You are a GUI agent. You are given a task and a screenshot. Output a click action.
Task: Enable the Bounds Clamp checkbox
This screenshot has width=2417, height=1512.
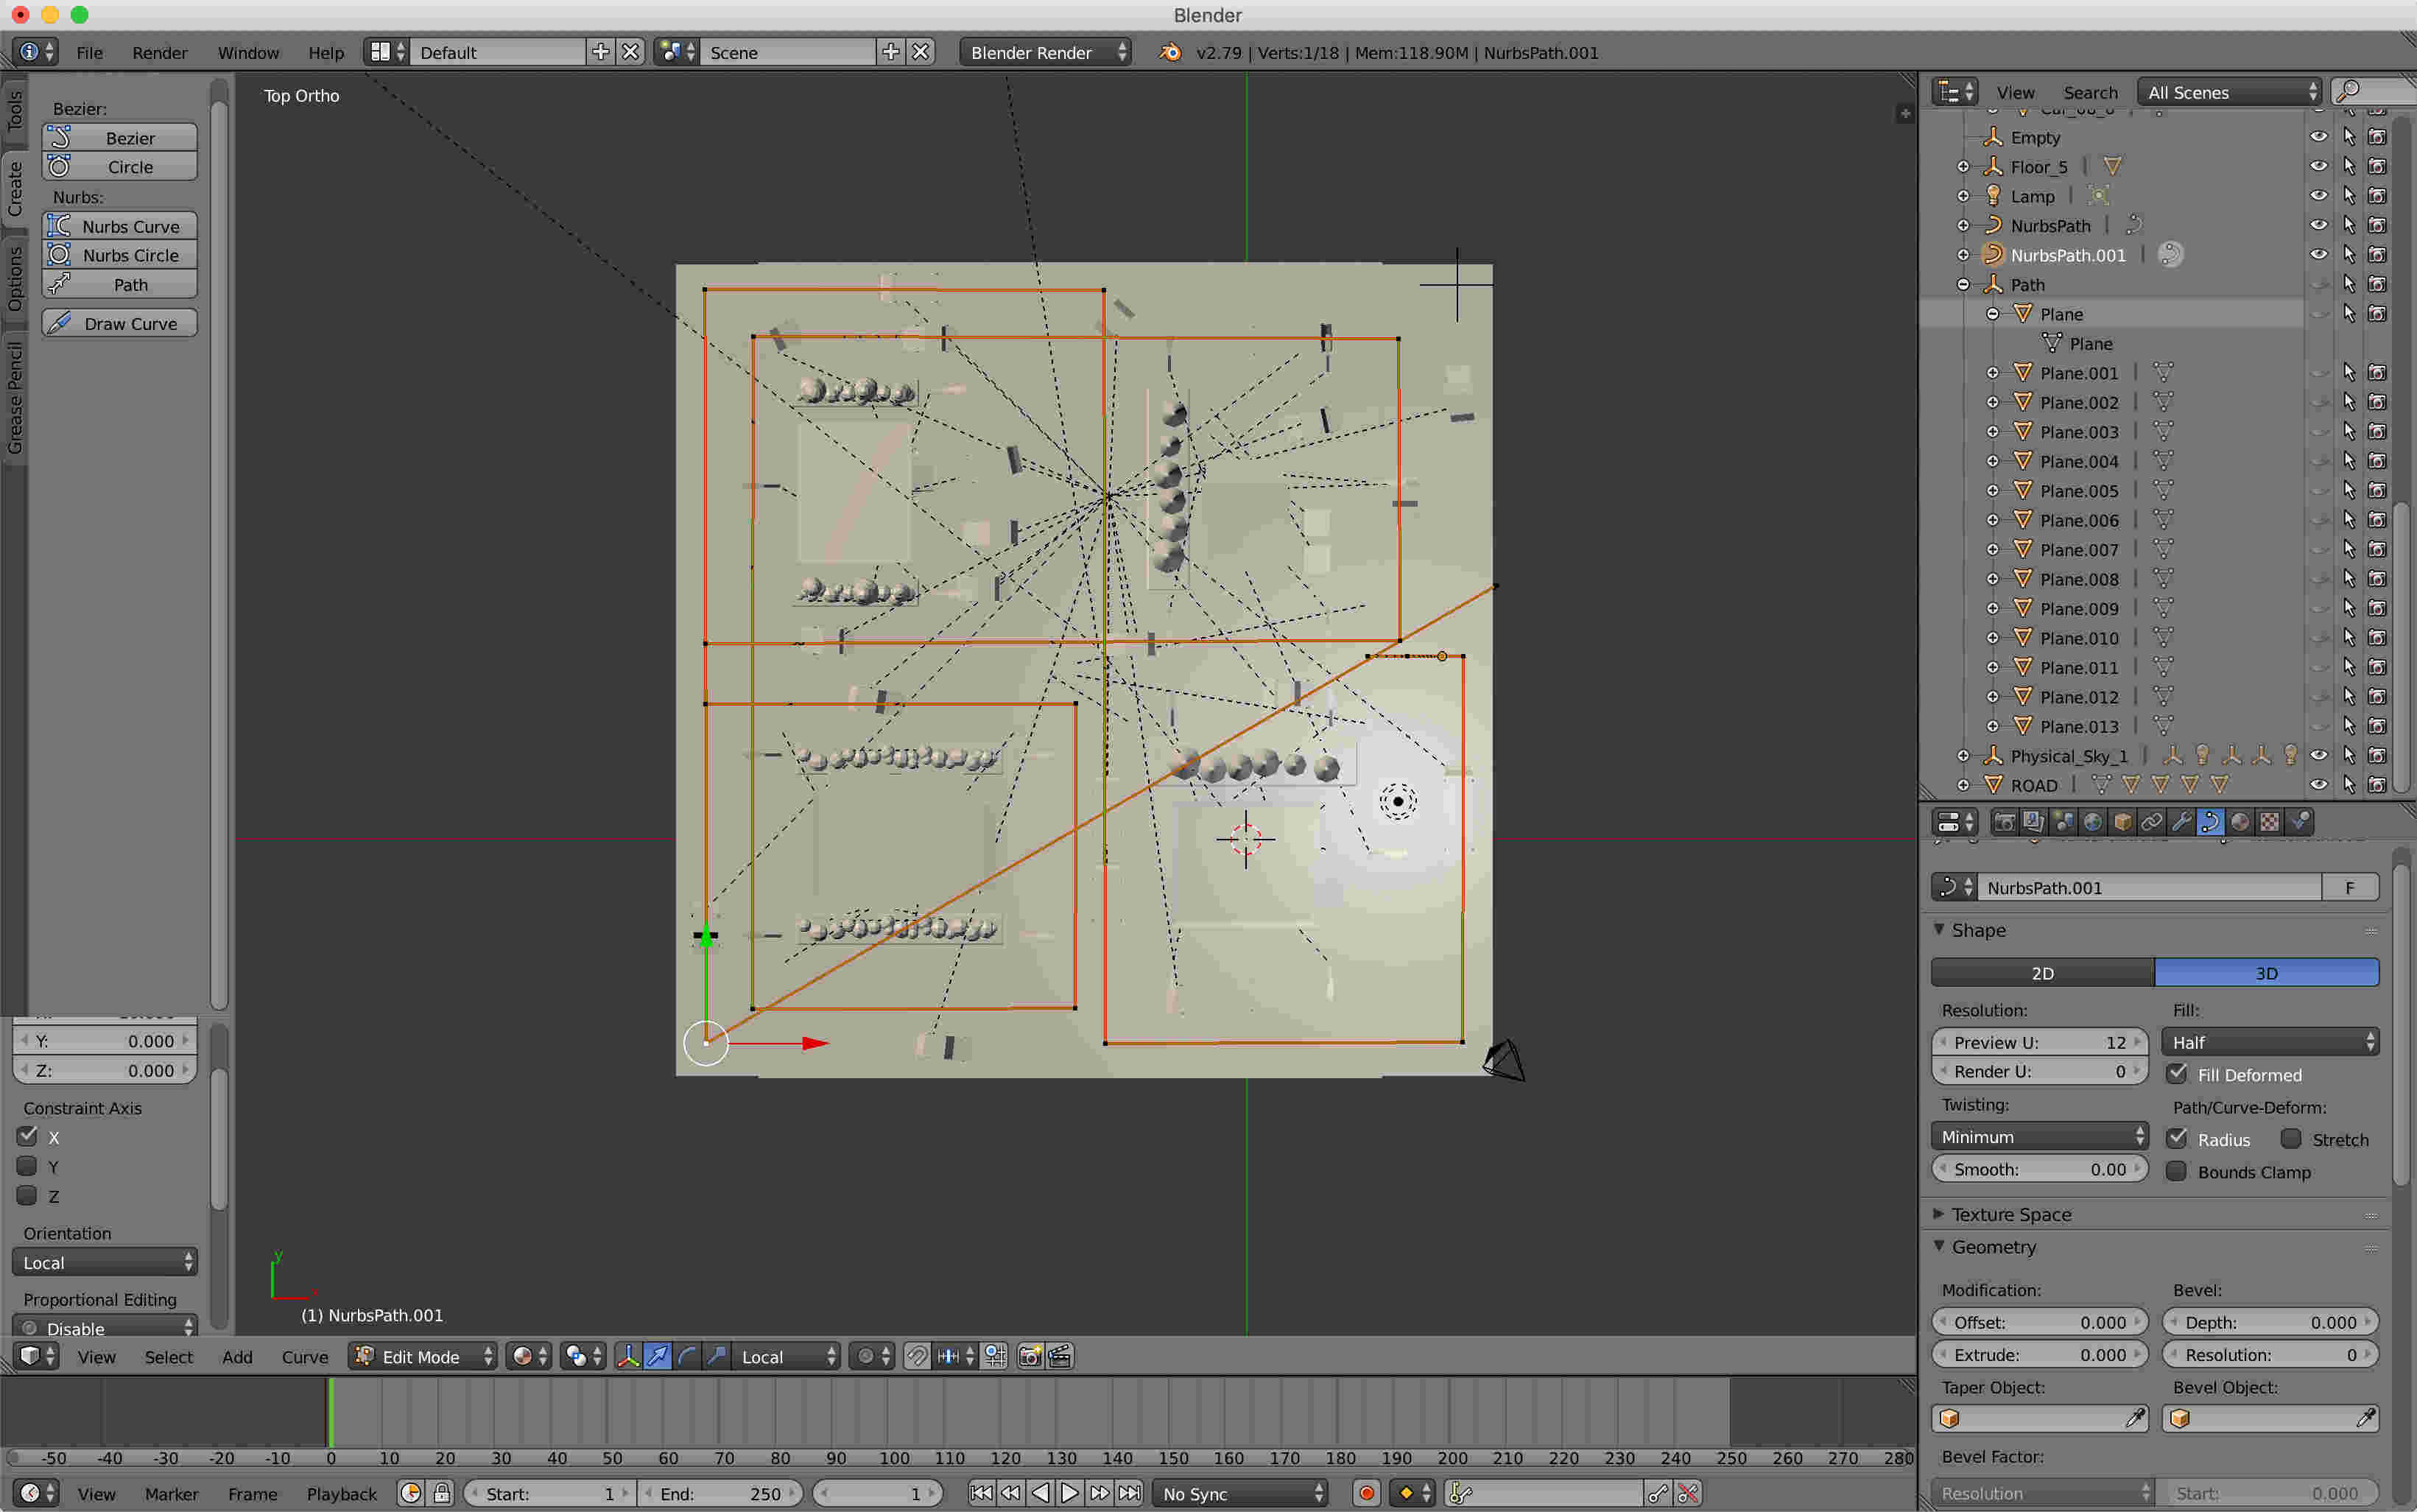pyautogui.click(x=2177, y=1171)
